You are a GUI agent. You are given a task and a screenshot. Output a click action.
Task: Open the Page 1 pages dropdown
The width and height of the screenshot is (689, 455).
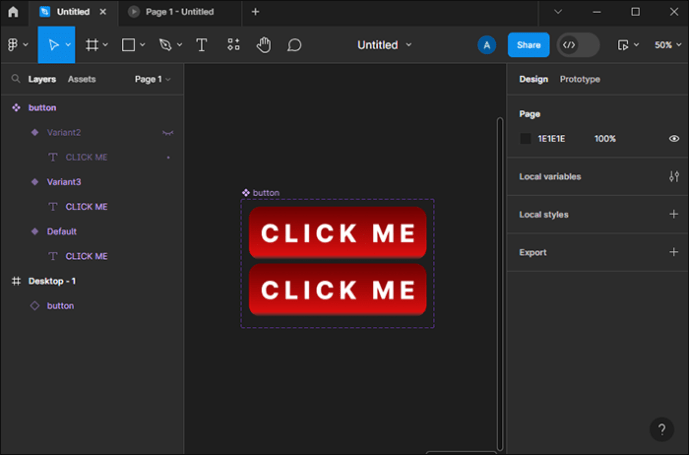pyautogui.click(x=152, y=79)
